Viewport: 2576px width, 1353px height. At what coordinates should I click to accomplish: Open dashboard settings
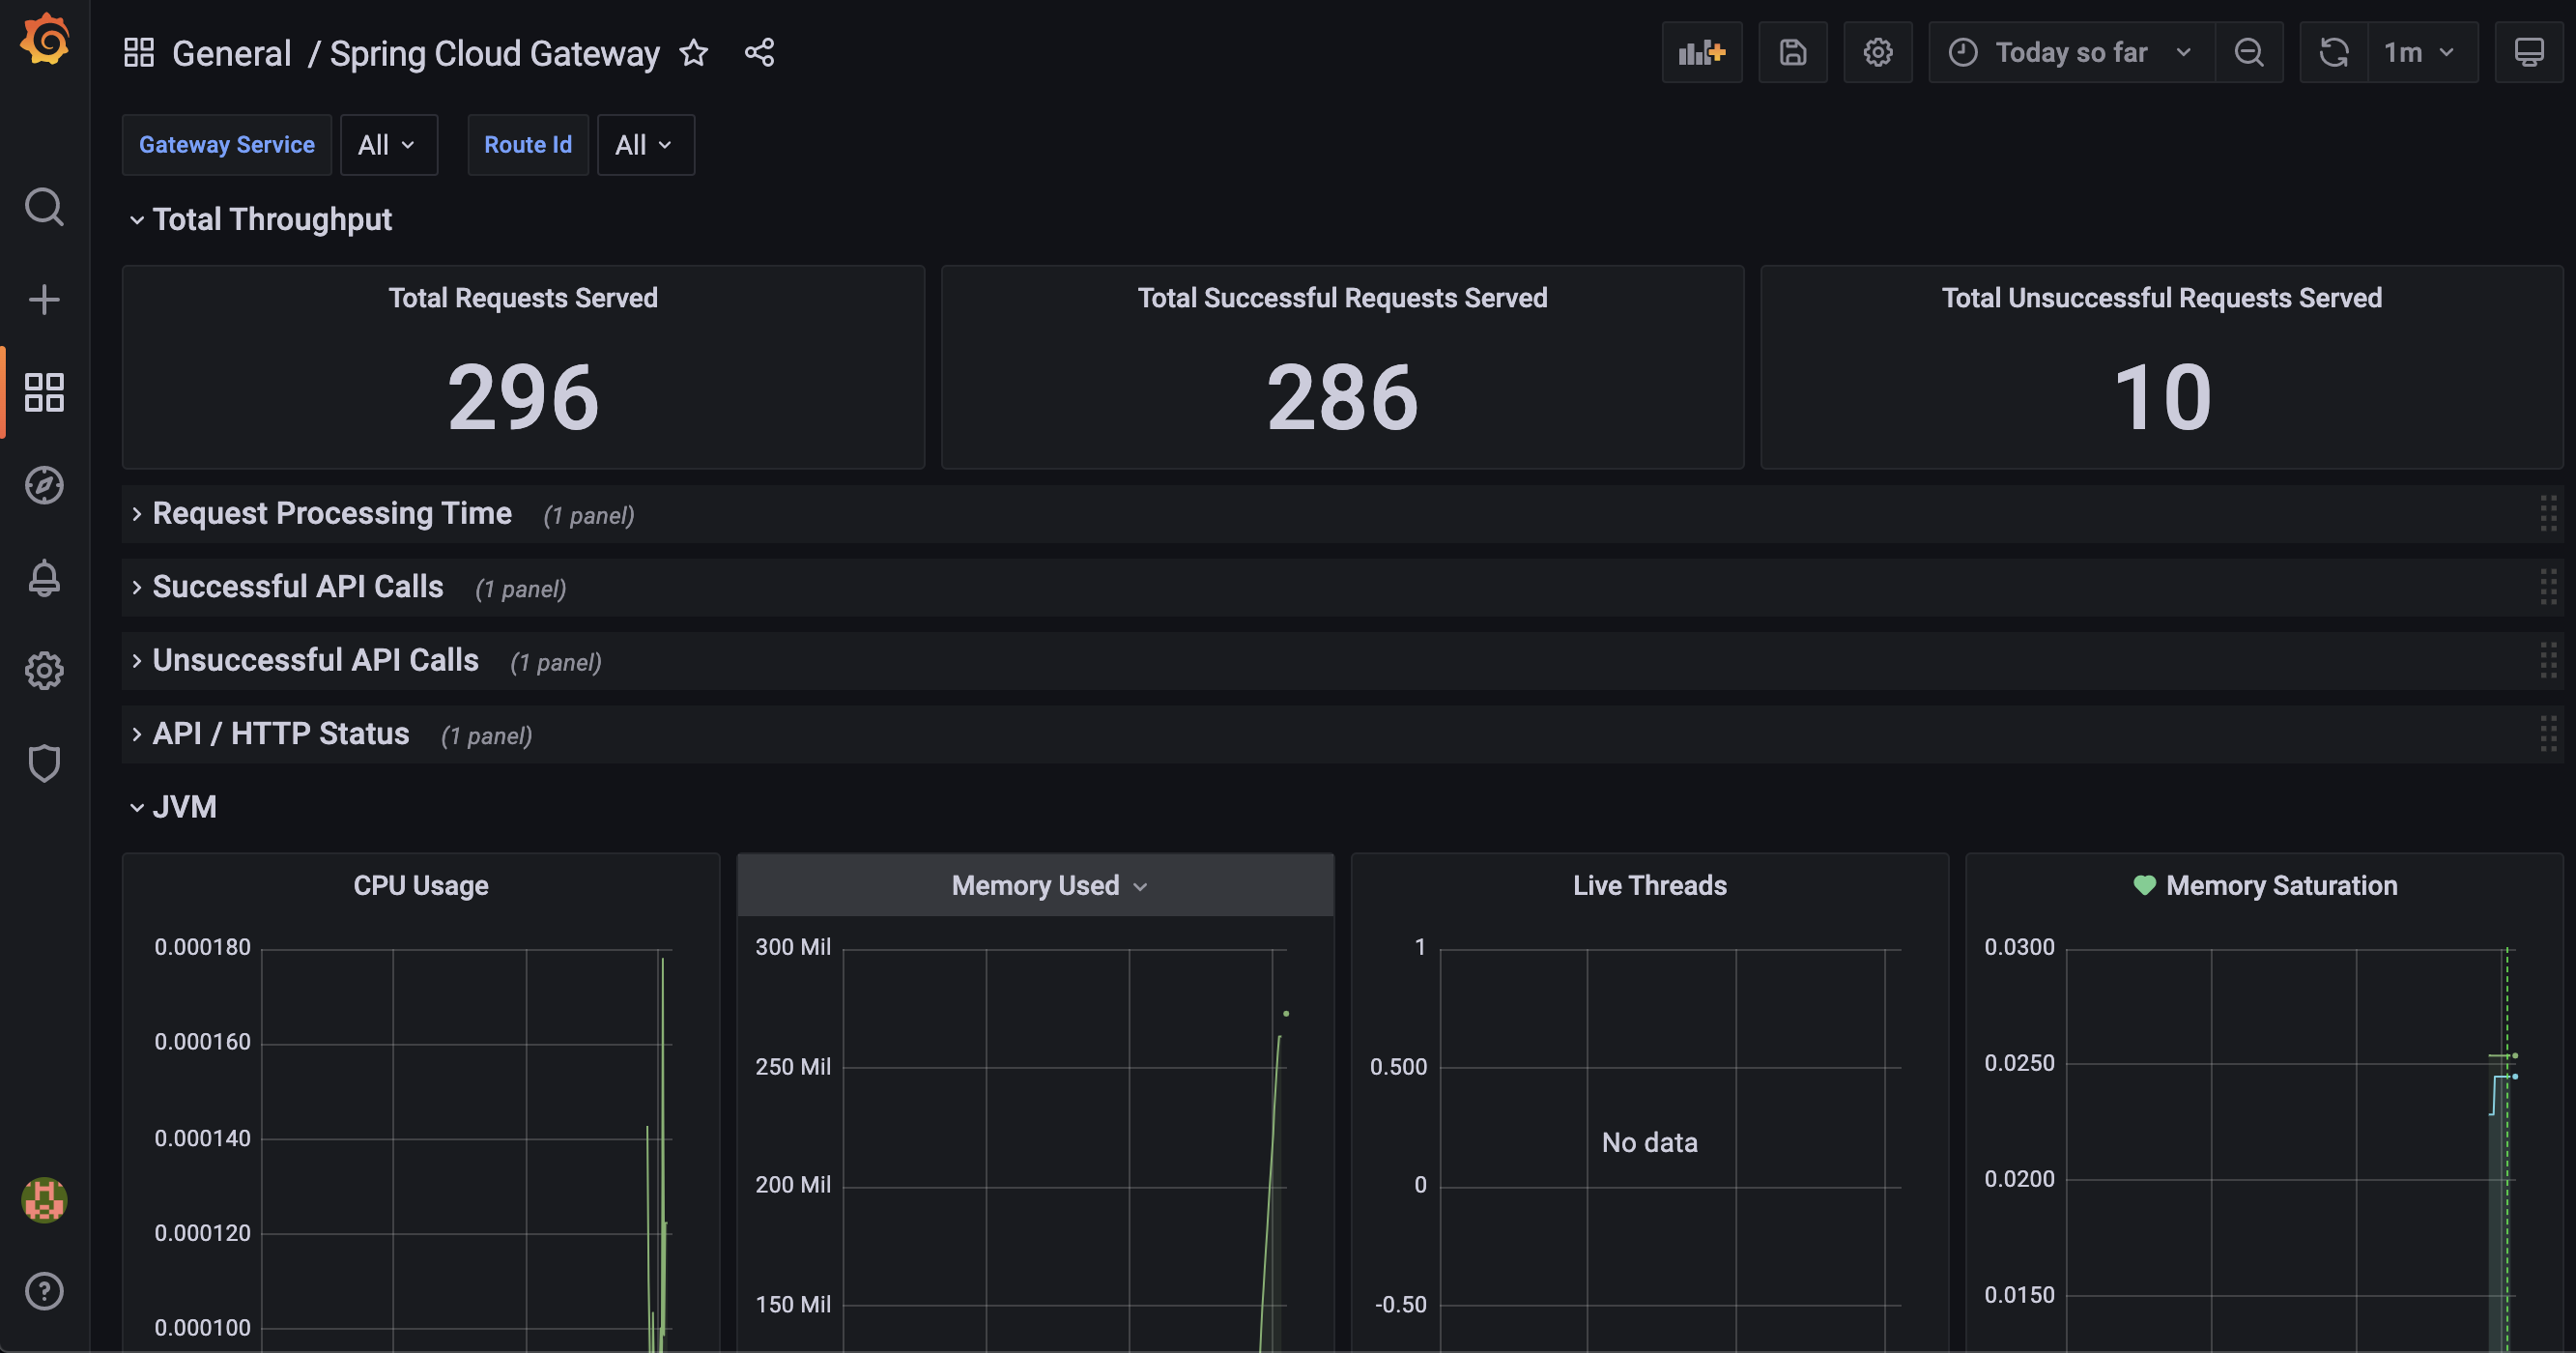(1878, 52)
